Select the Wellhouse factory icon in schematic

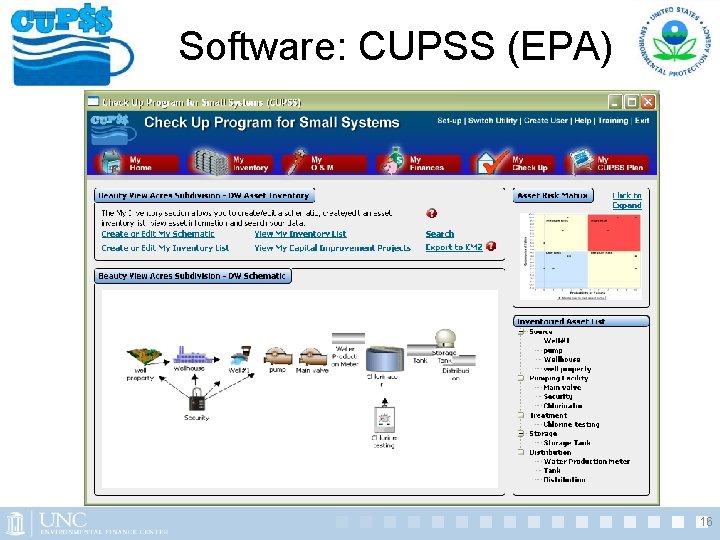coord(193,355)
